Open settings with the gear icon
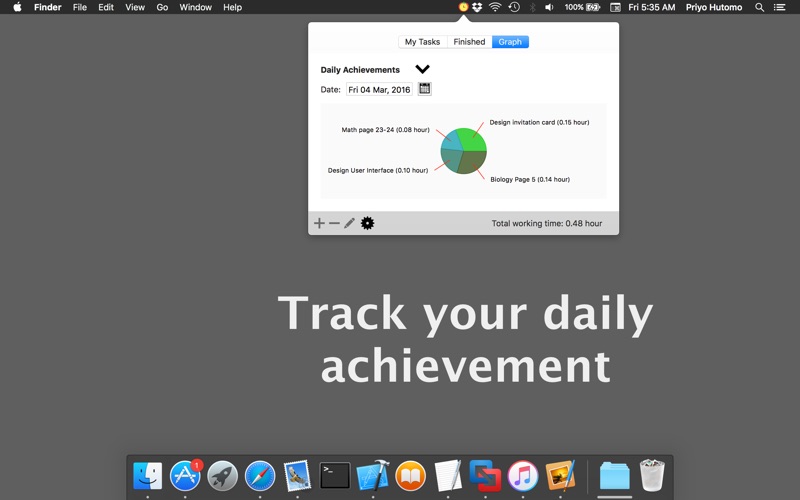Viewport: 800px width, 500px height. 367,223
